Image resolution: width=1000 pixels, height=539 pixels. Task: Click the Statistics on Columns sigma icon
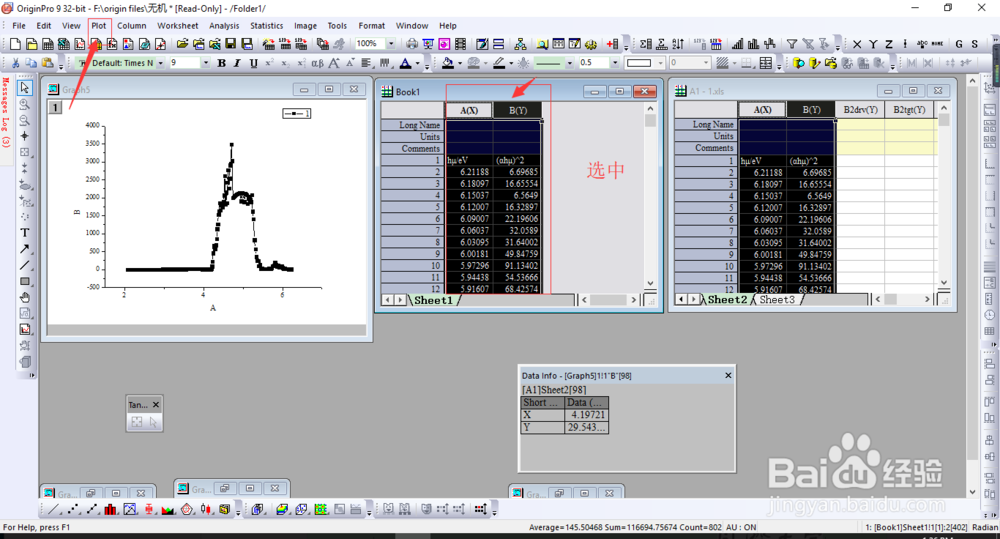click(x=646, y=44)
